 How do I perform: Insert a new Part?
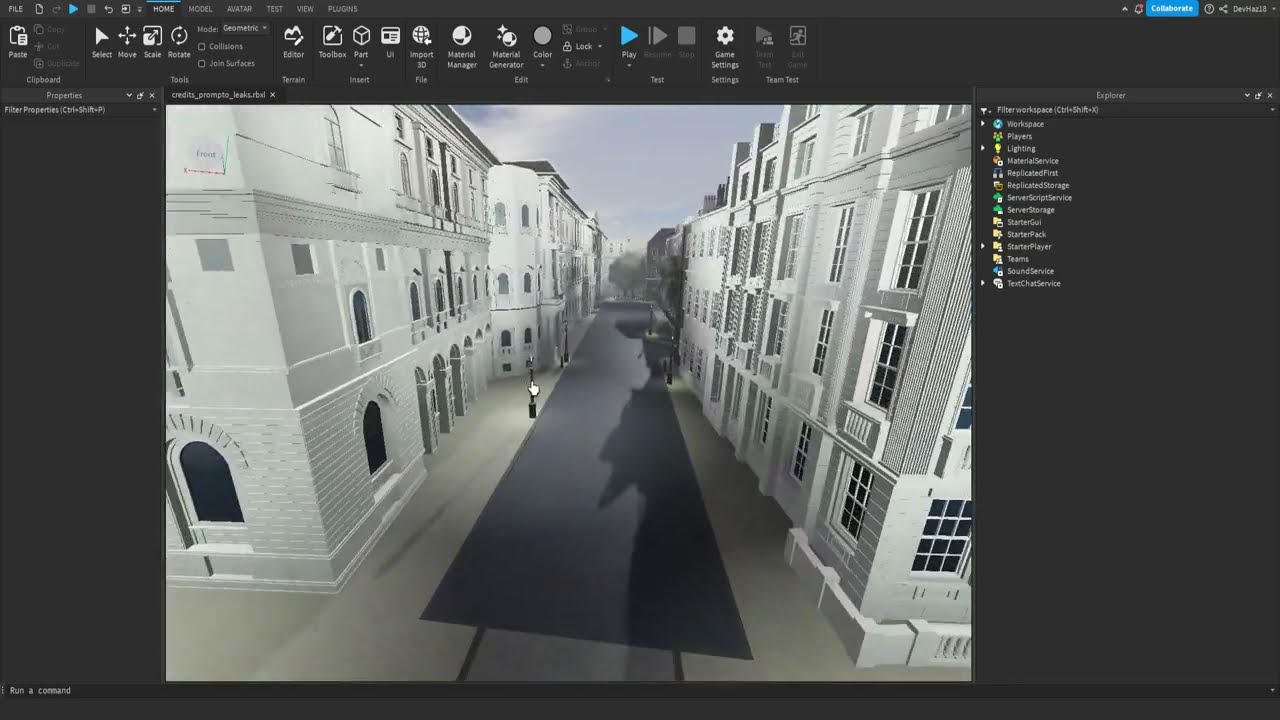pos(361,36)
